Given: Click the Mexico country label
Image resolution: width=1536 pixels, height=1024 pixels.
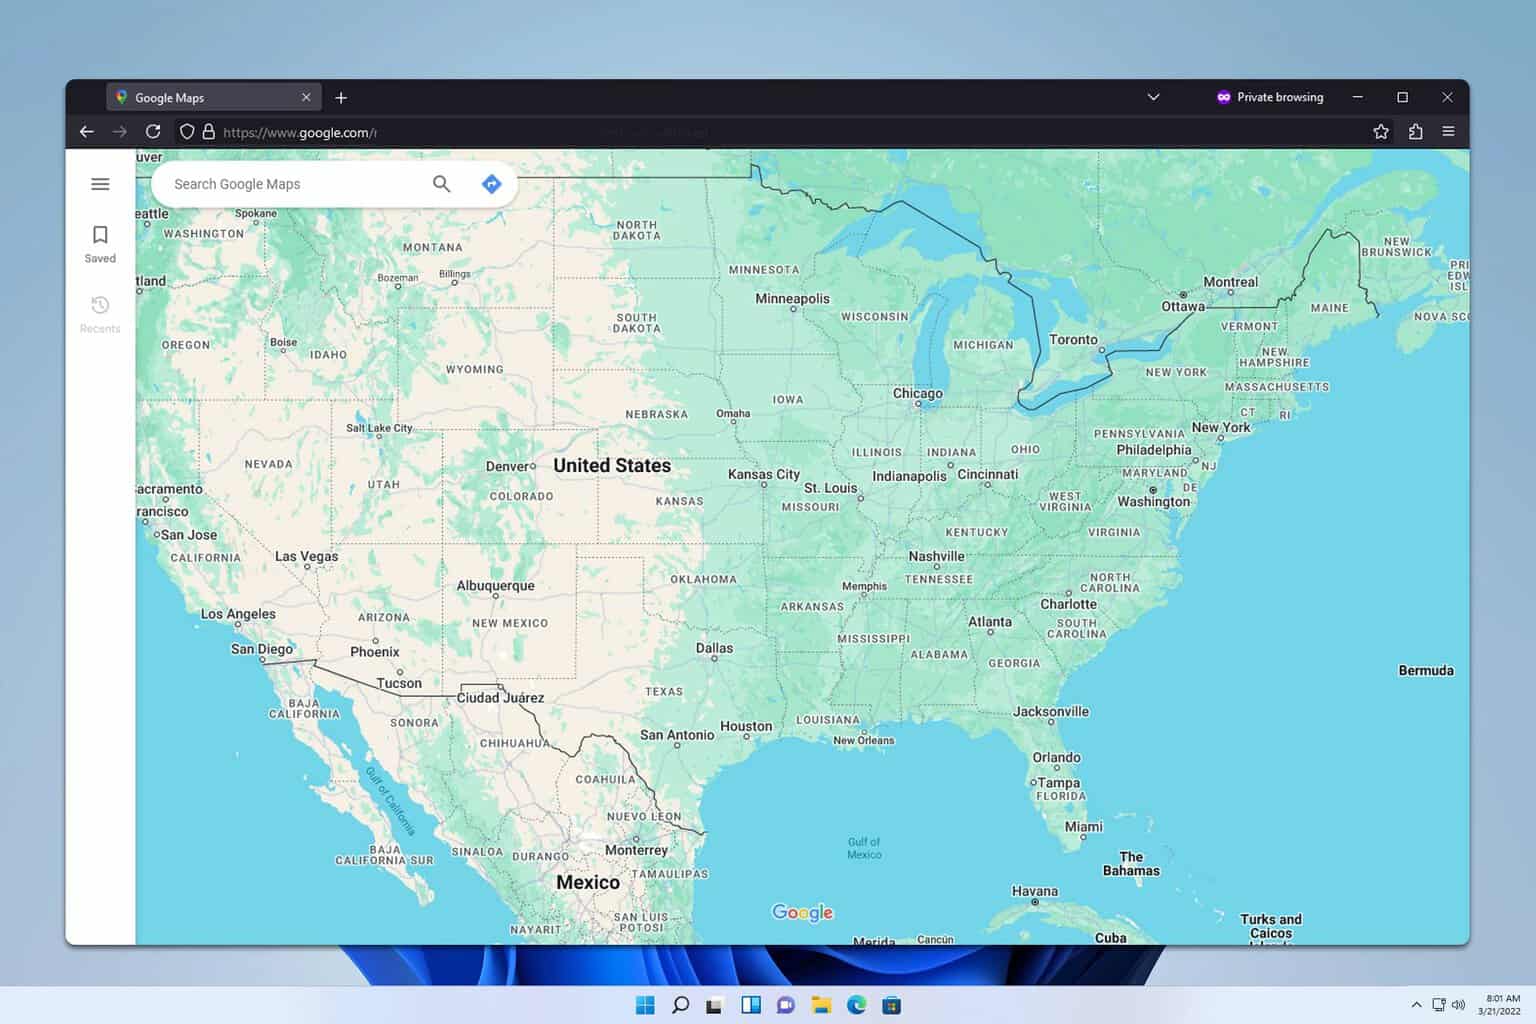Looking at the screenshot, I should [588, 883].
